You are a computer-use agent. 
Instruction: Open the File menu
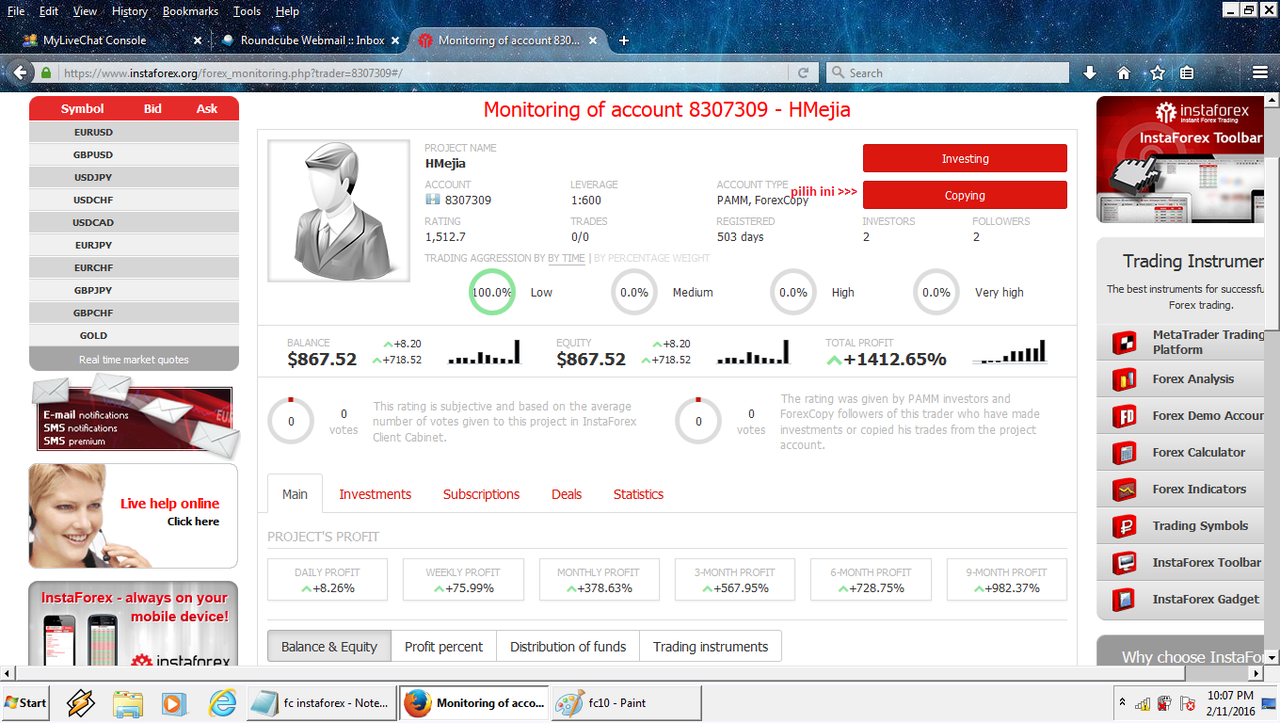click(16, 11)
